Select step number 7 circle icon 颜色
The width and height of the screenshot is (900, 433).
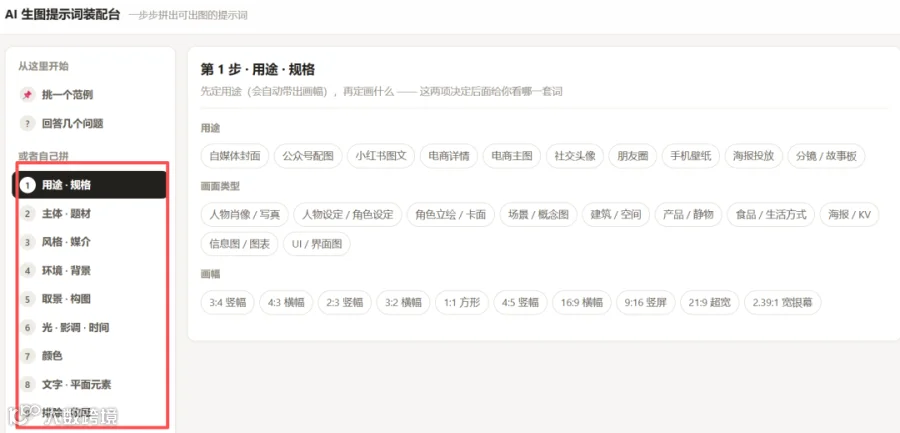point(27,356)
